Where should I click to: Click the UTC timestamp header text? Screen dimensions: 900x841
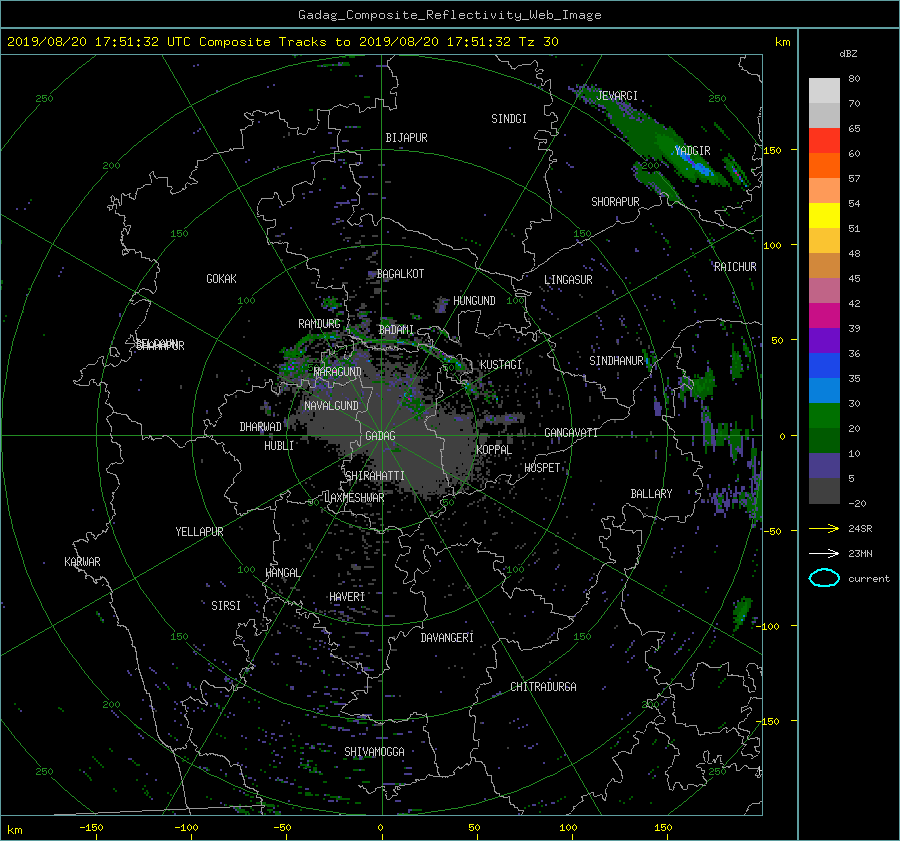click(x=282, y=41)
